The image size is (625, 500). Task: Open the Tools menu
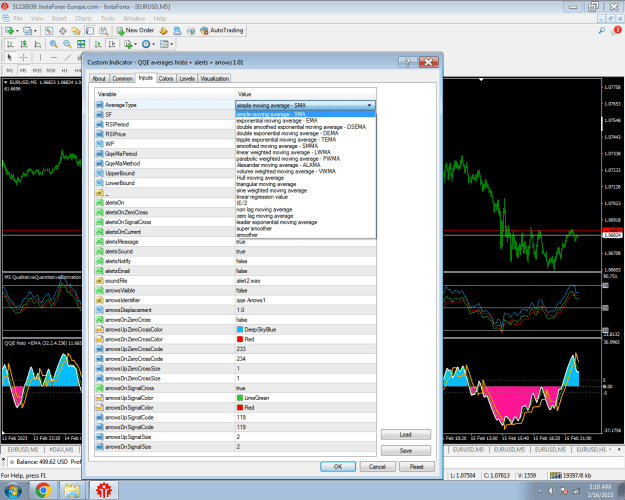point(108,18)
